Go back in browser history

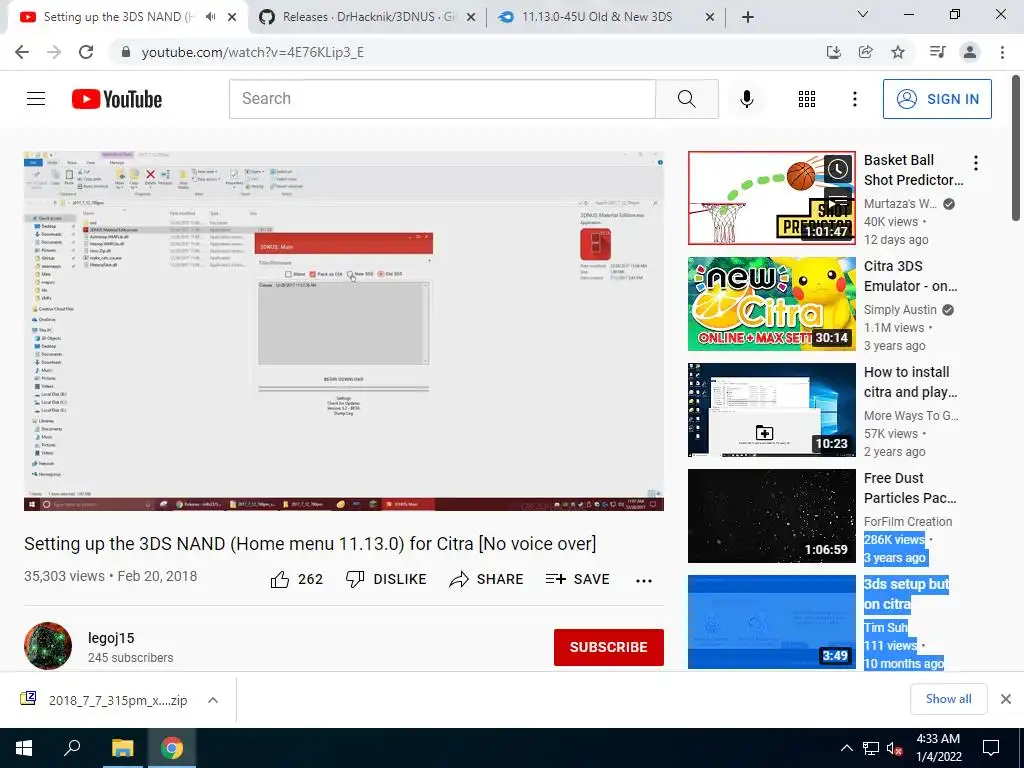click(x=22, y=52)
